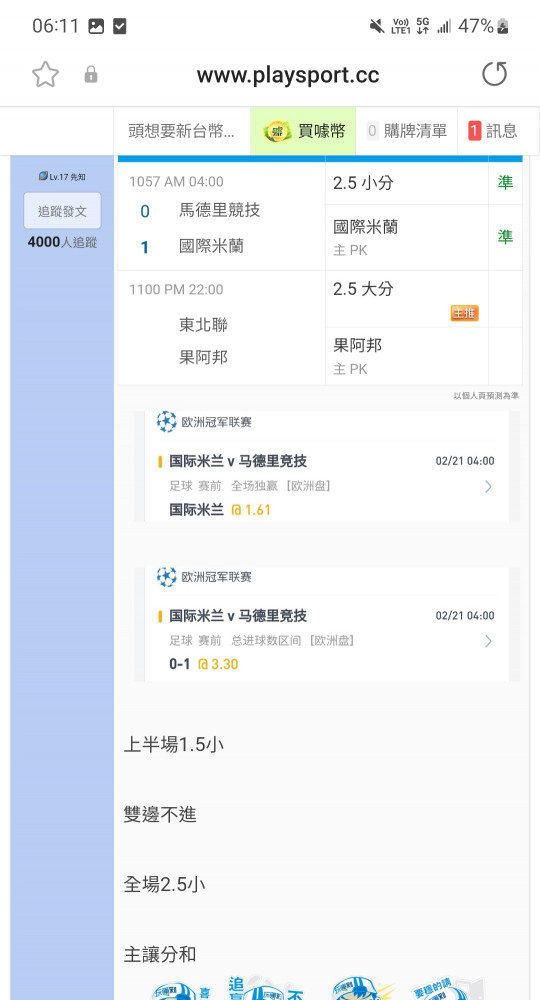Reload the page with refresh icon
540x1000 pixels.
(x=494, y=74)
